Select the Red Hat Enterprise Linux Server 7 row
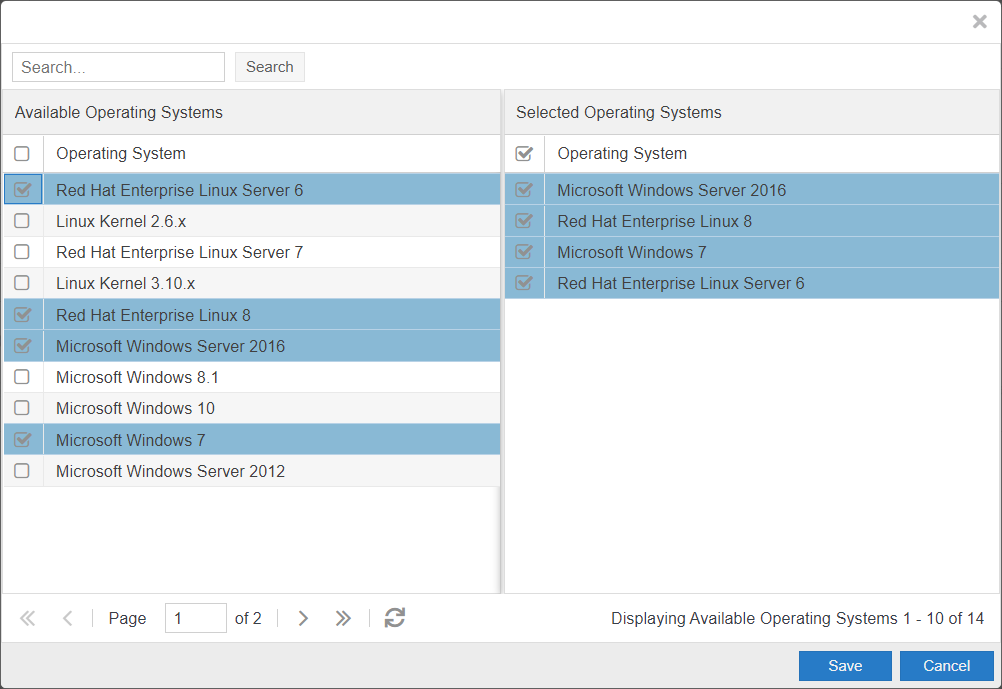The image size is (1002, 689). 179,252
